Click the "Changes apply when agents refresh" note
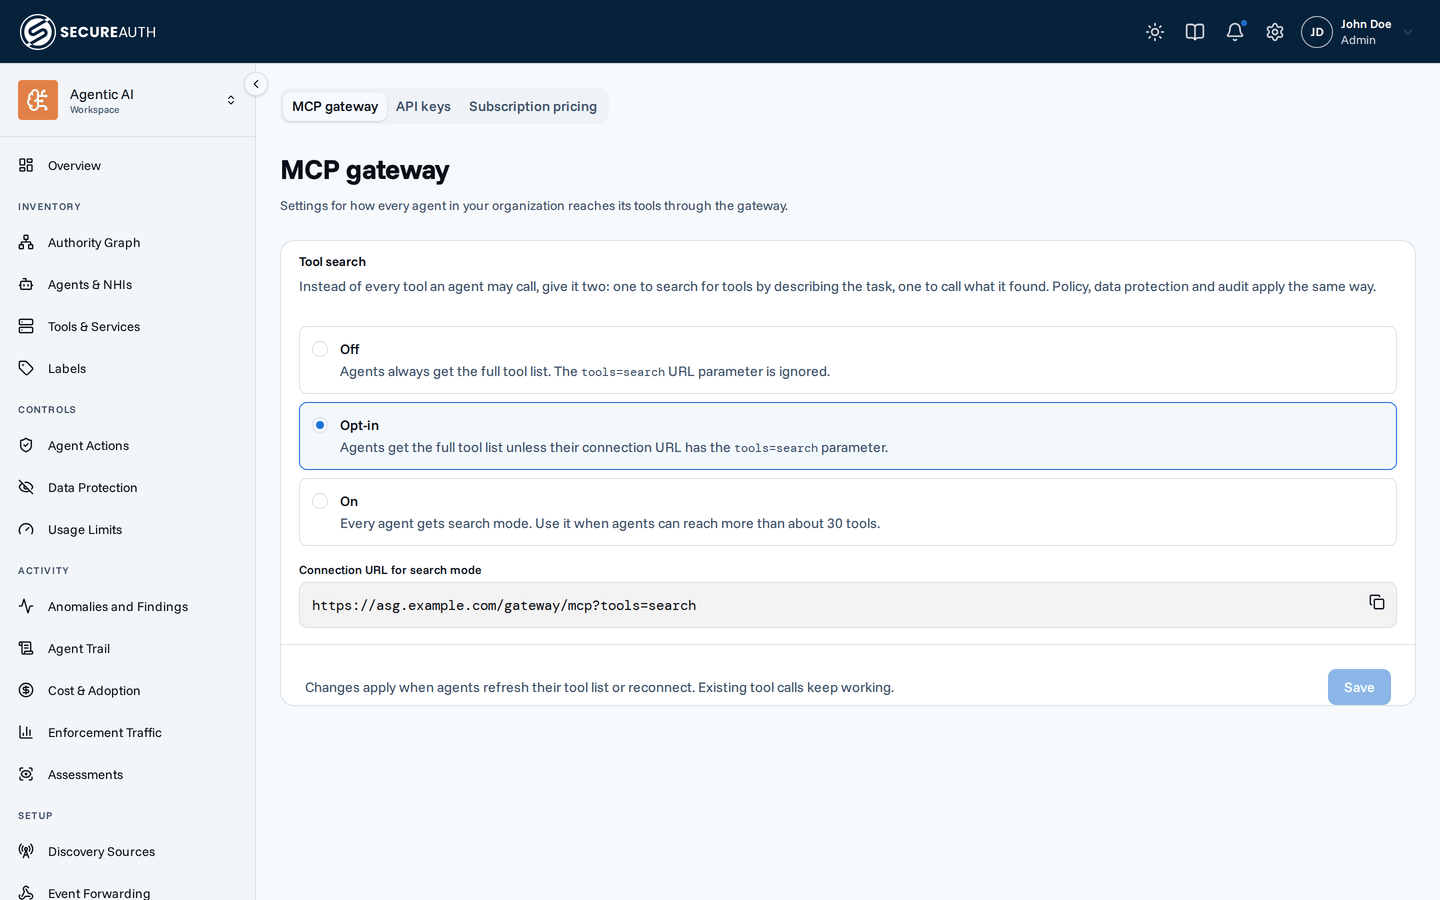This screenshot has width=1440, height=900. pos(599,687)
